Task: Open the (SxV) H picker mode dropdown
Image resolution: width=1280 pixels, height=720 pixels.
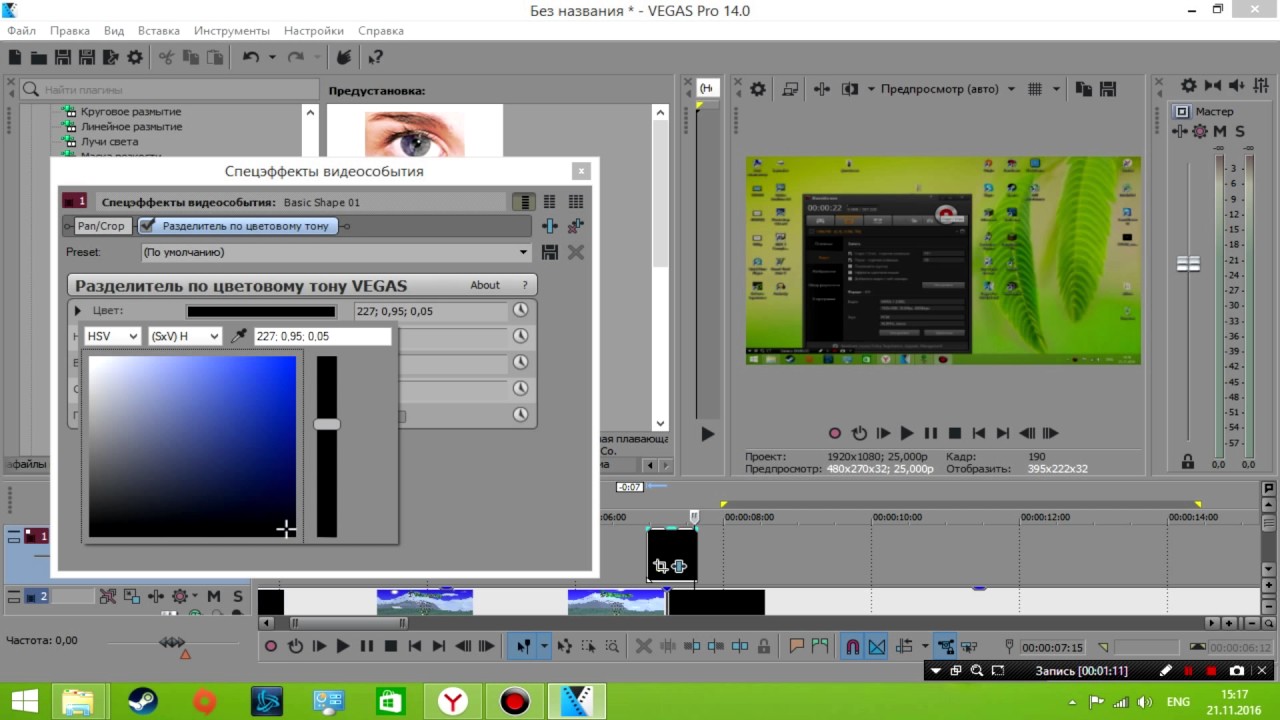Action: [185, 336]
